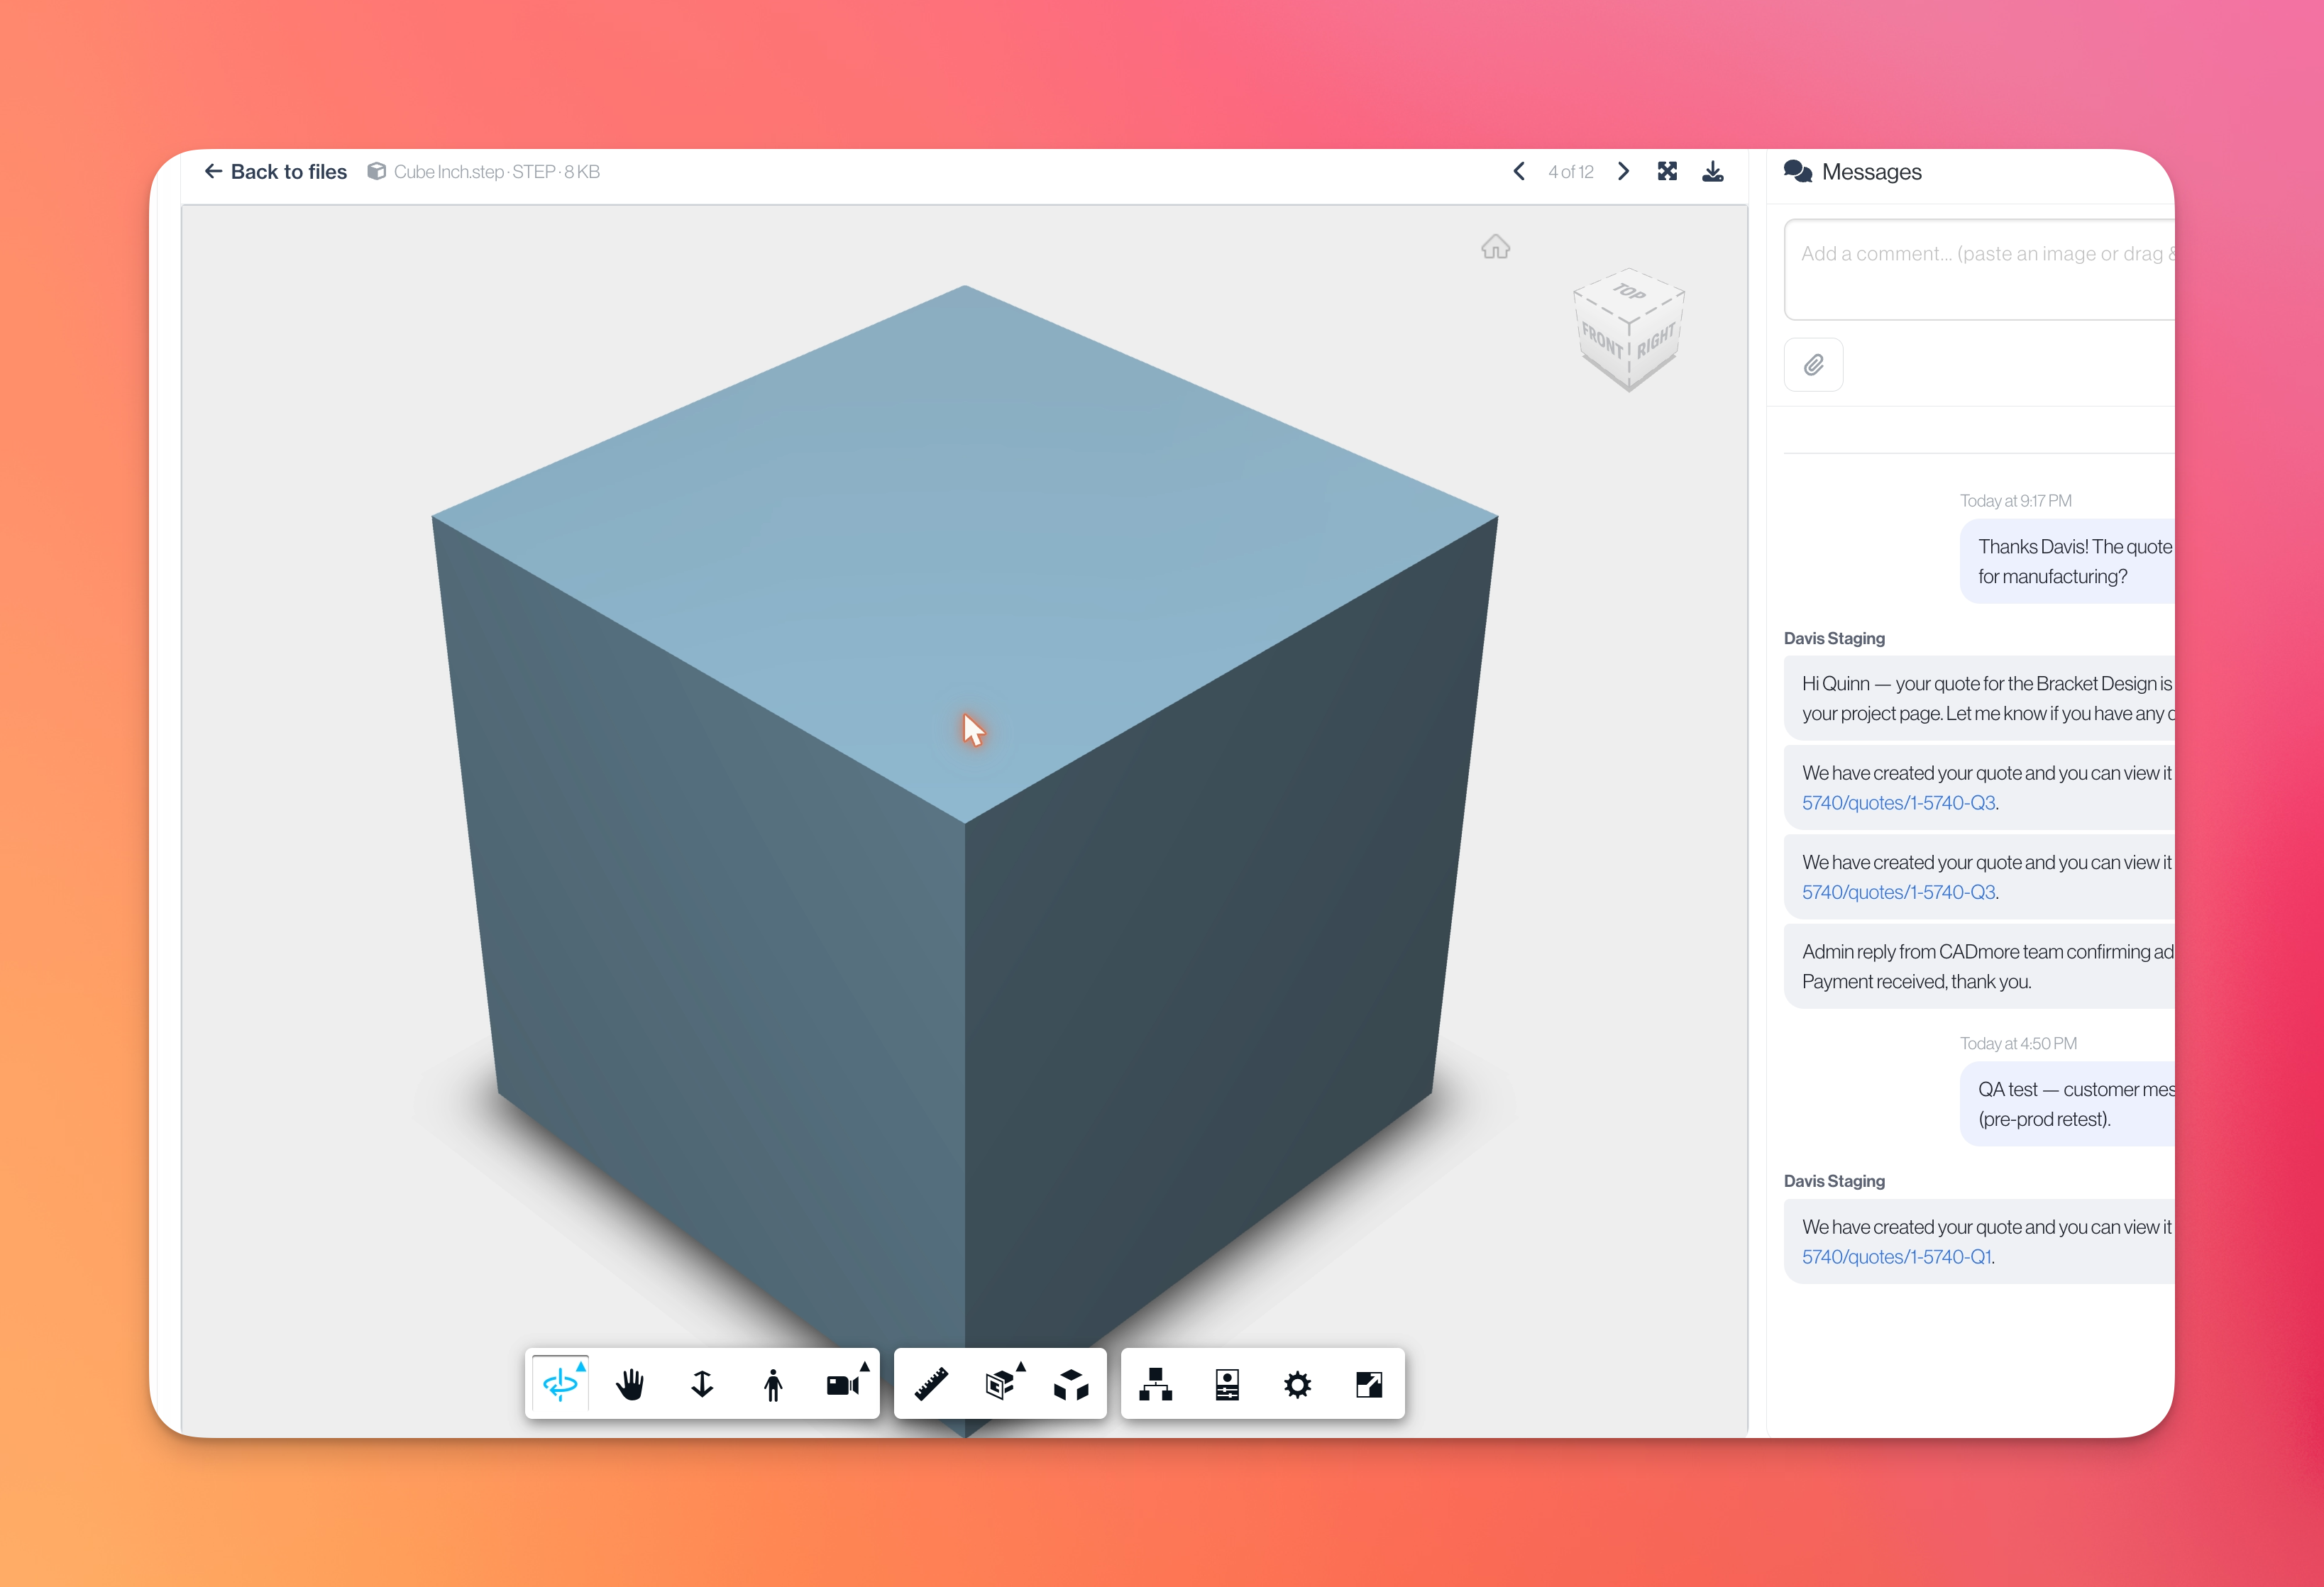The width and height of the screenshot is (2324, 1587).
Task: Expand the viewer with the arrows icon
Action: pyautogui.click(x=1667, y=171)
